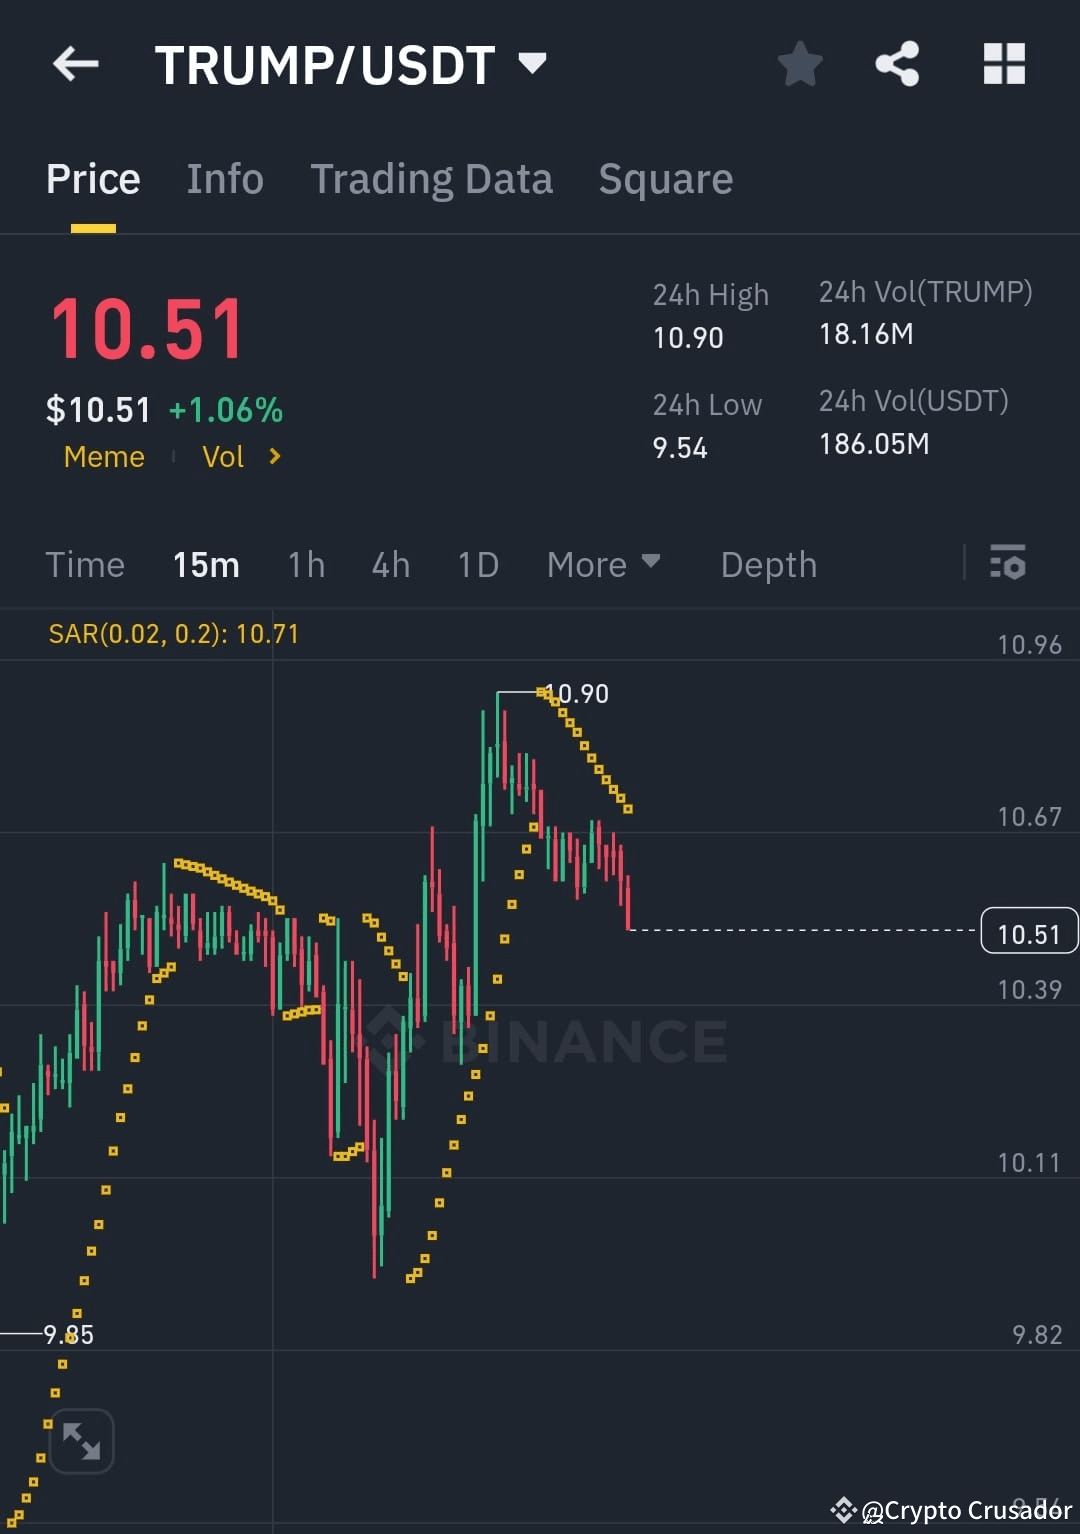The height and width of the screenshot is (1534, 1080).
Task: Expand the More timeframe dropdown
Action: [603, 564]
